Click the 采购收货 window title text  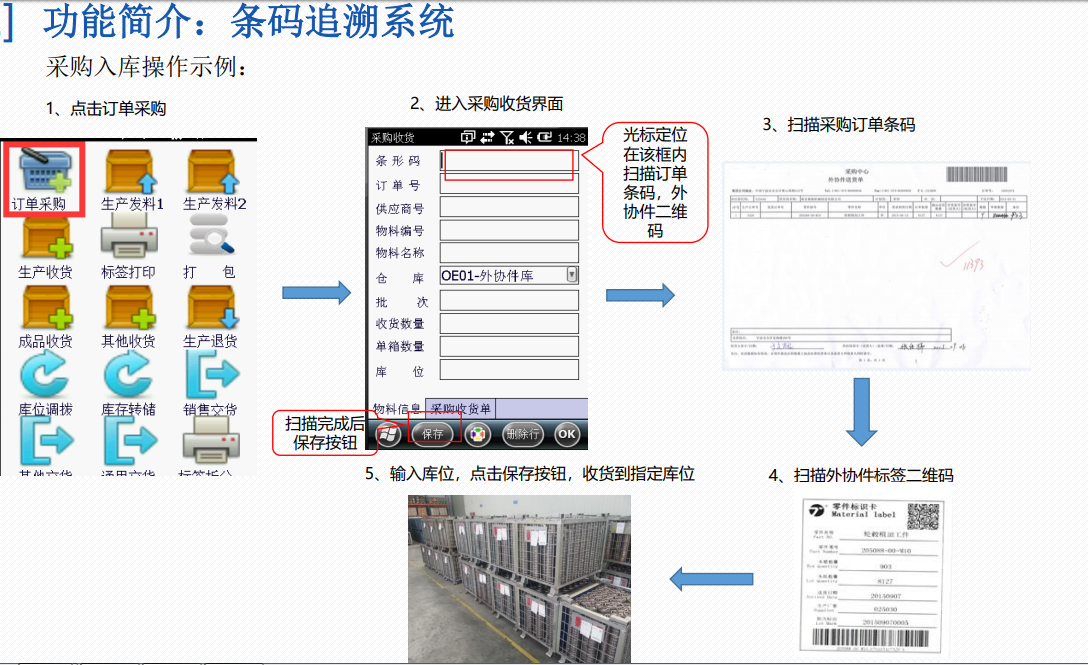tap(393, 138)
